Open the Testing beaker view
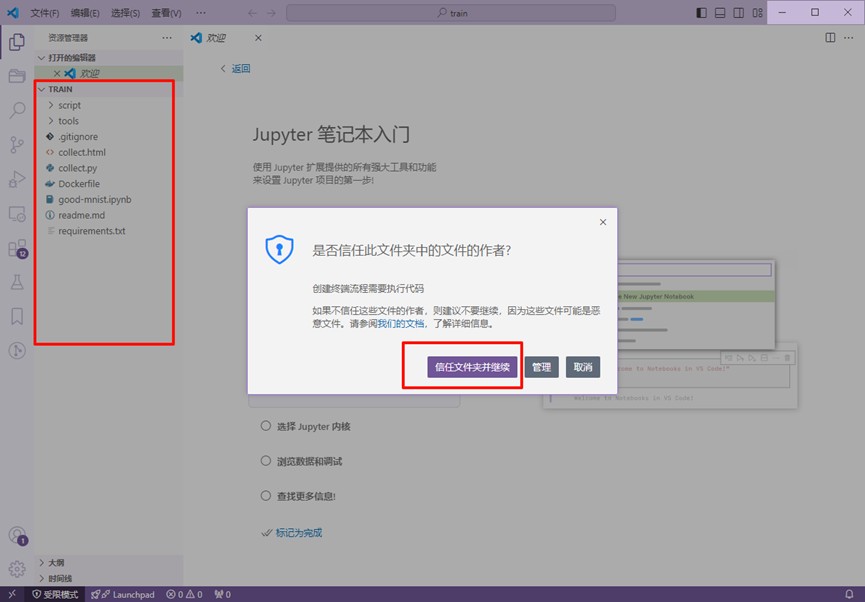 click(17, 282)
